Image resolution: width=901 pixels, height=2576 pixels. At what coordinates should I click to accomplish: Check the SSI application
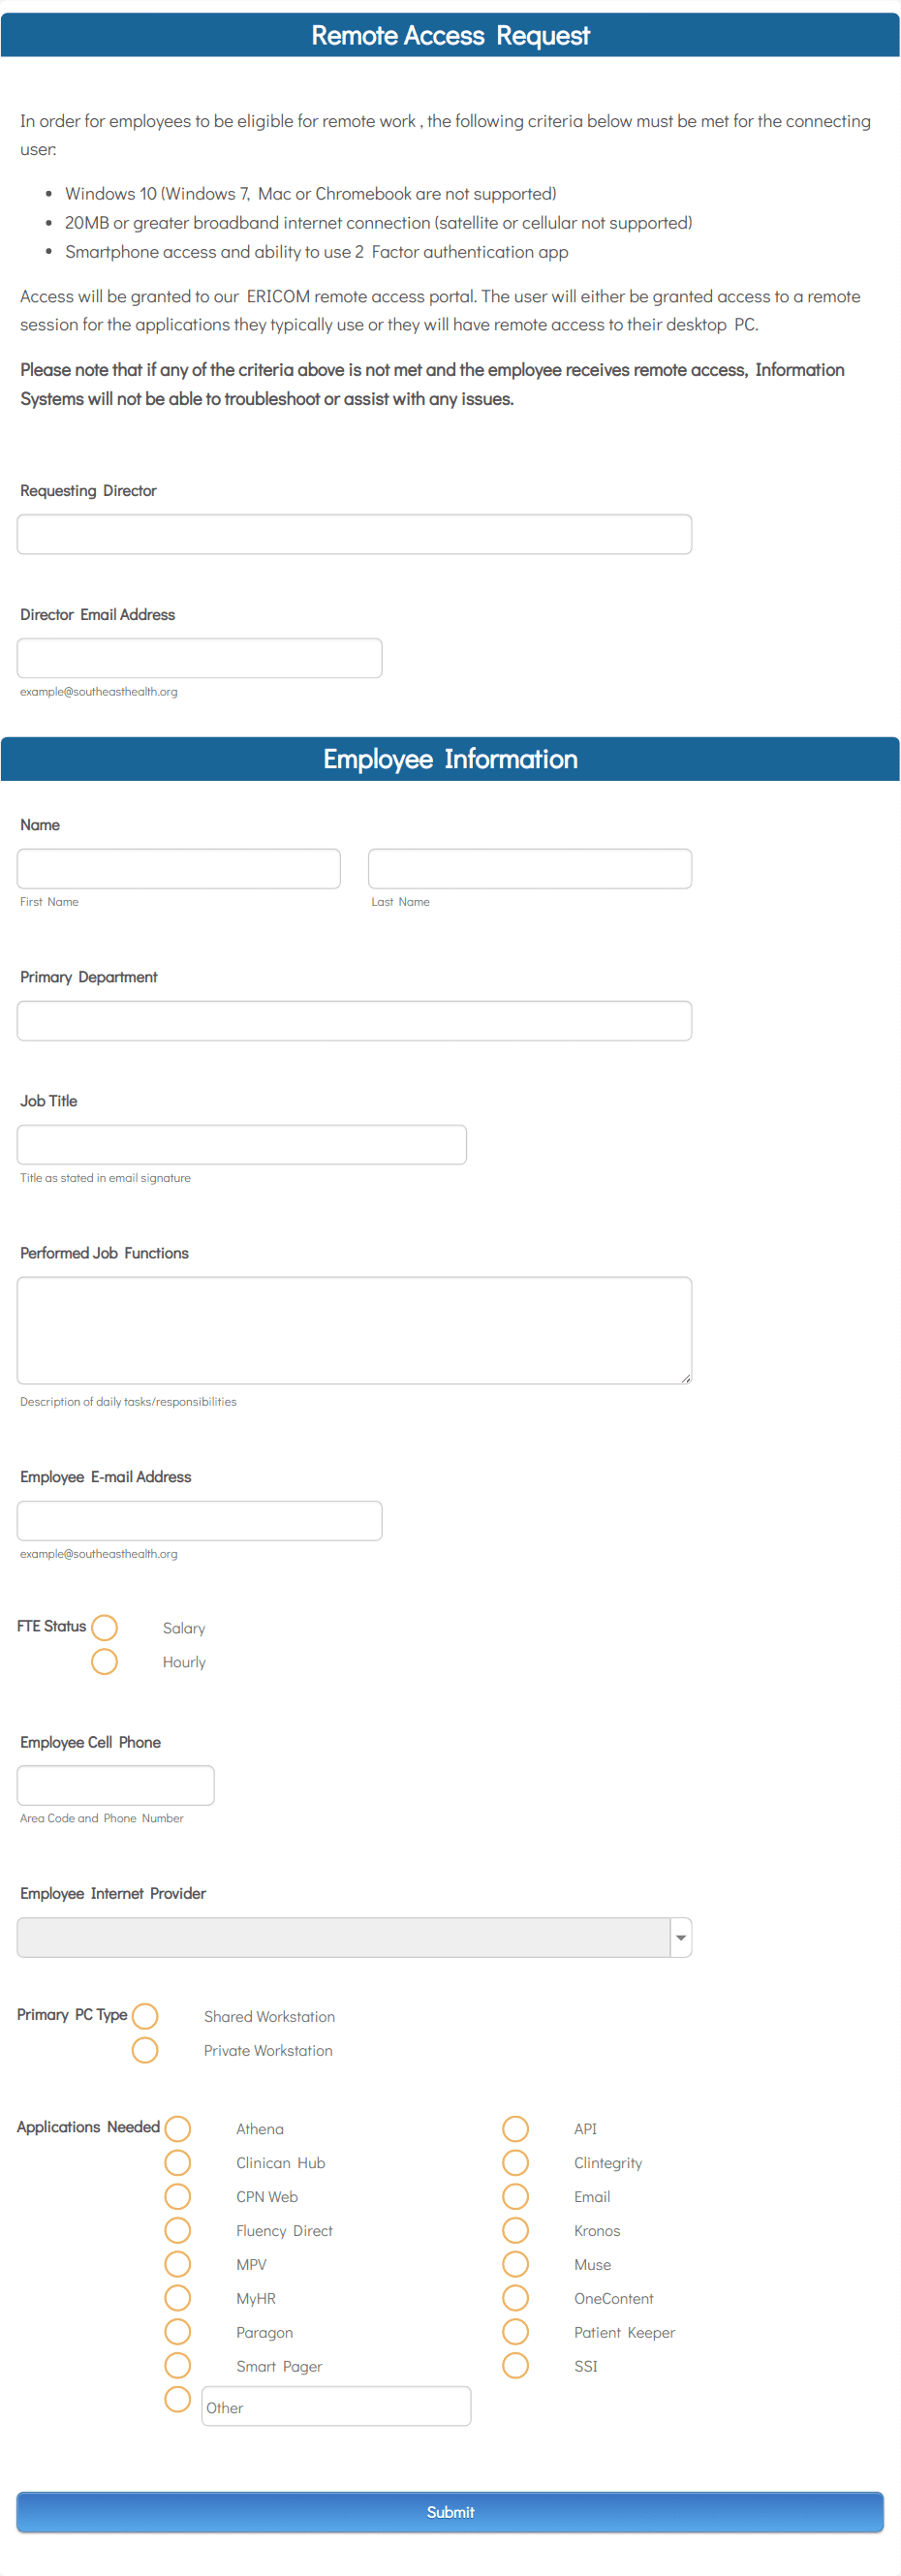coord(516,2367)
